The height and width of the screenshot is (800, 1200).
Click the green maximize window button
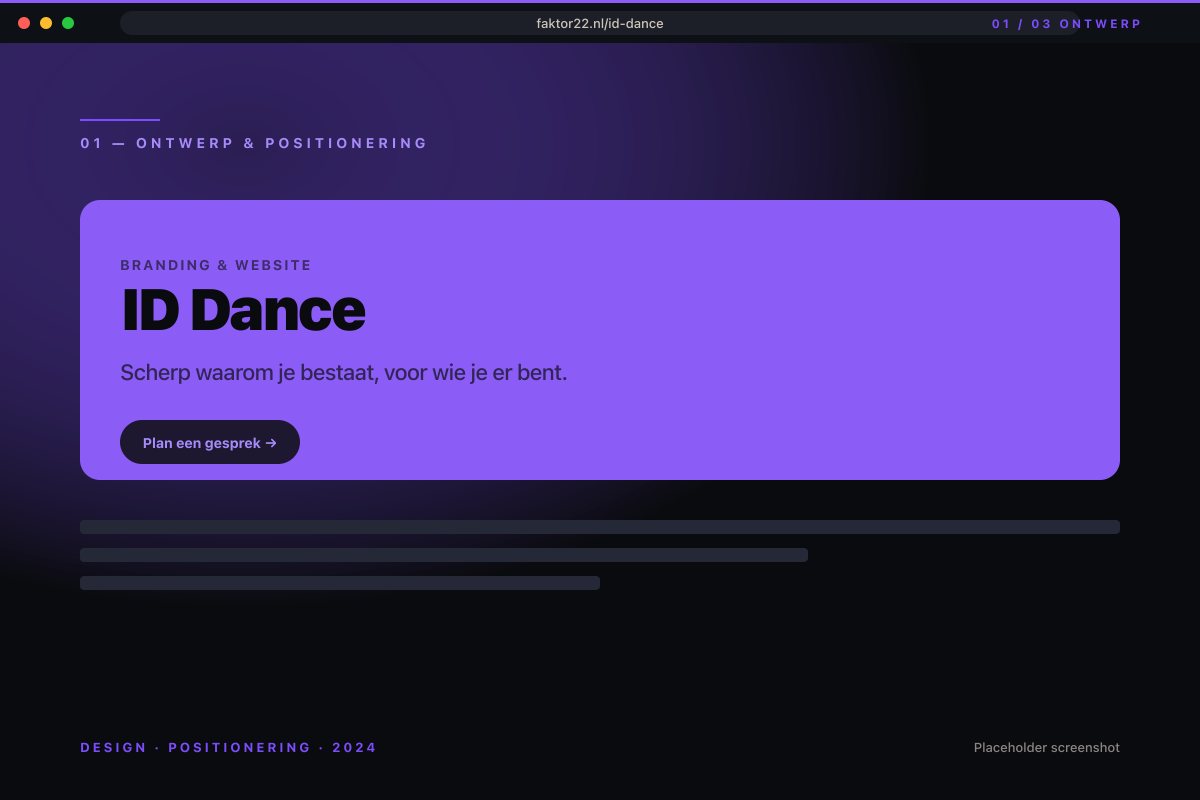point(68,23)
